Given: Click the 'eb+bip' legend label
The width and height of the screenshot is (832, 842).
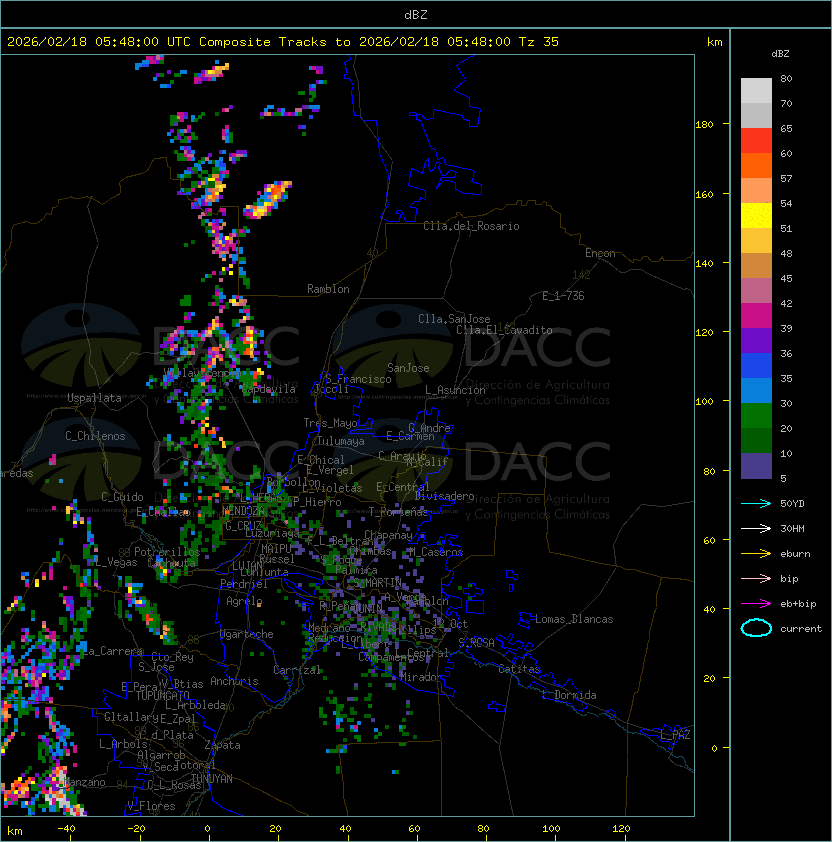Looking at the screenshot, I should [x=798, y=604].
